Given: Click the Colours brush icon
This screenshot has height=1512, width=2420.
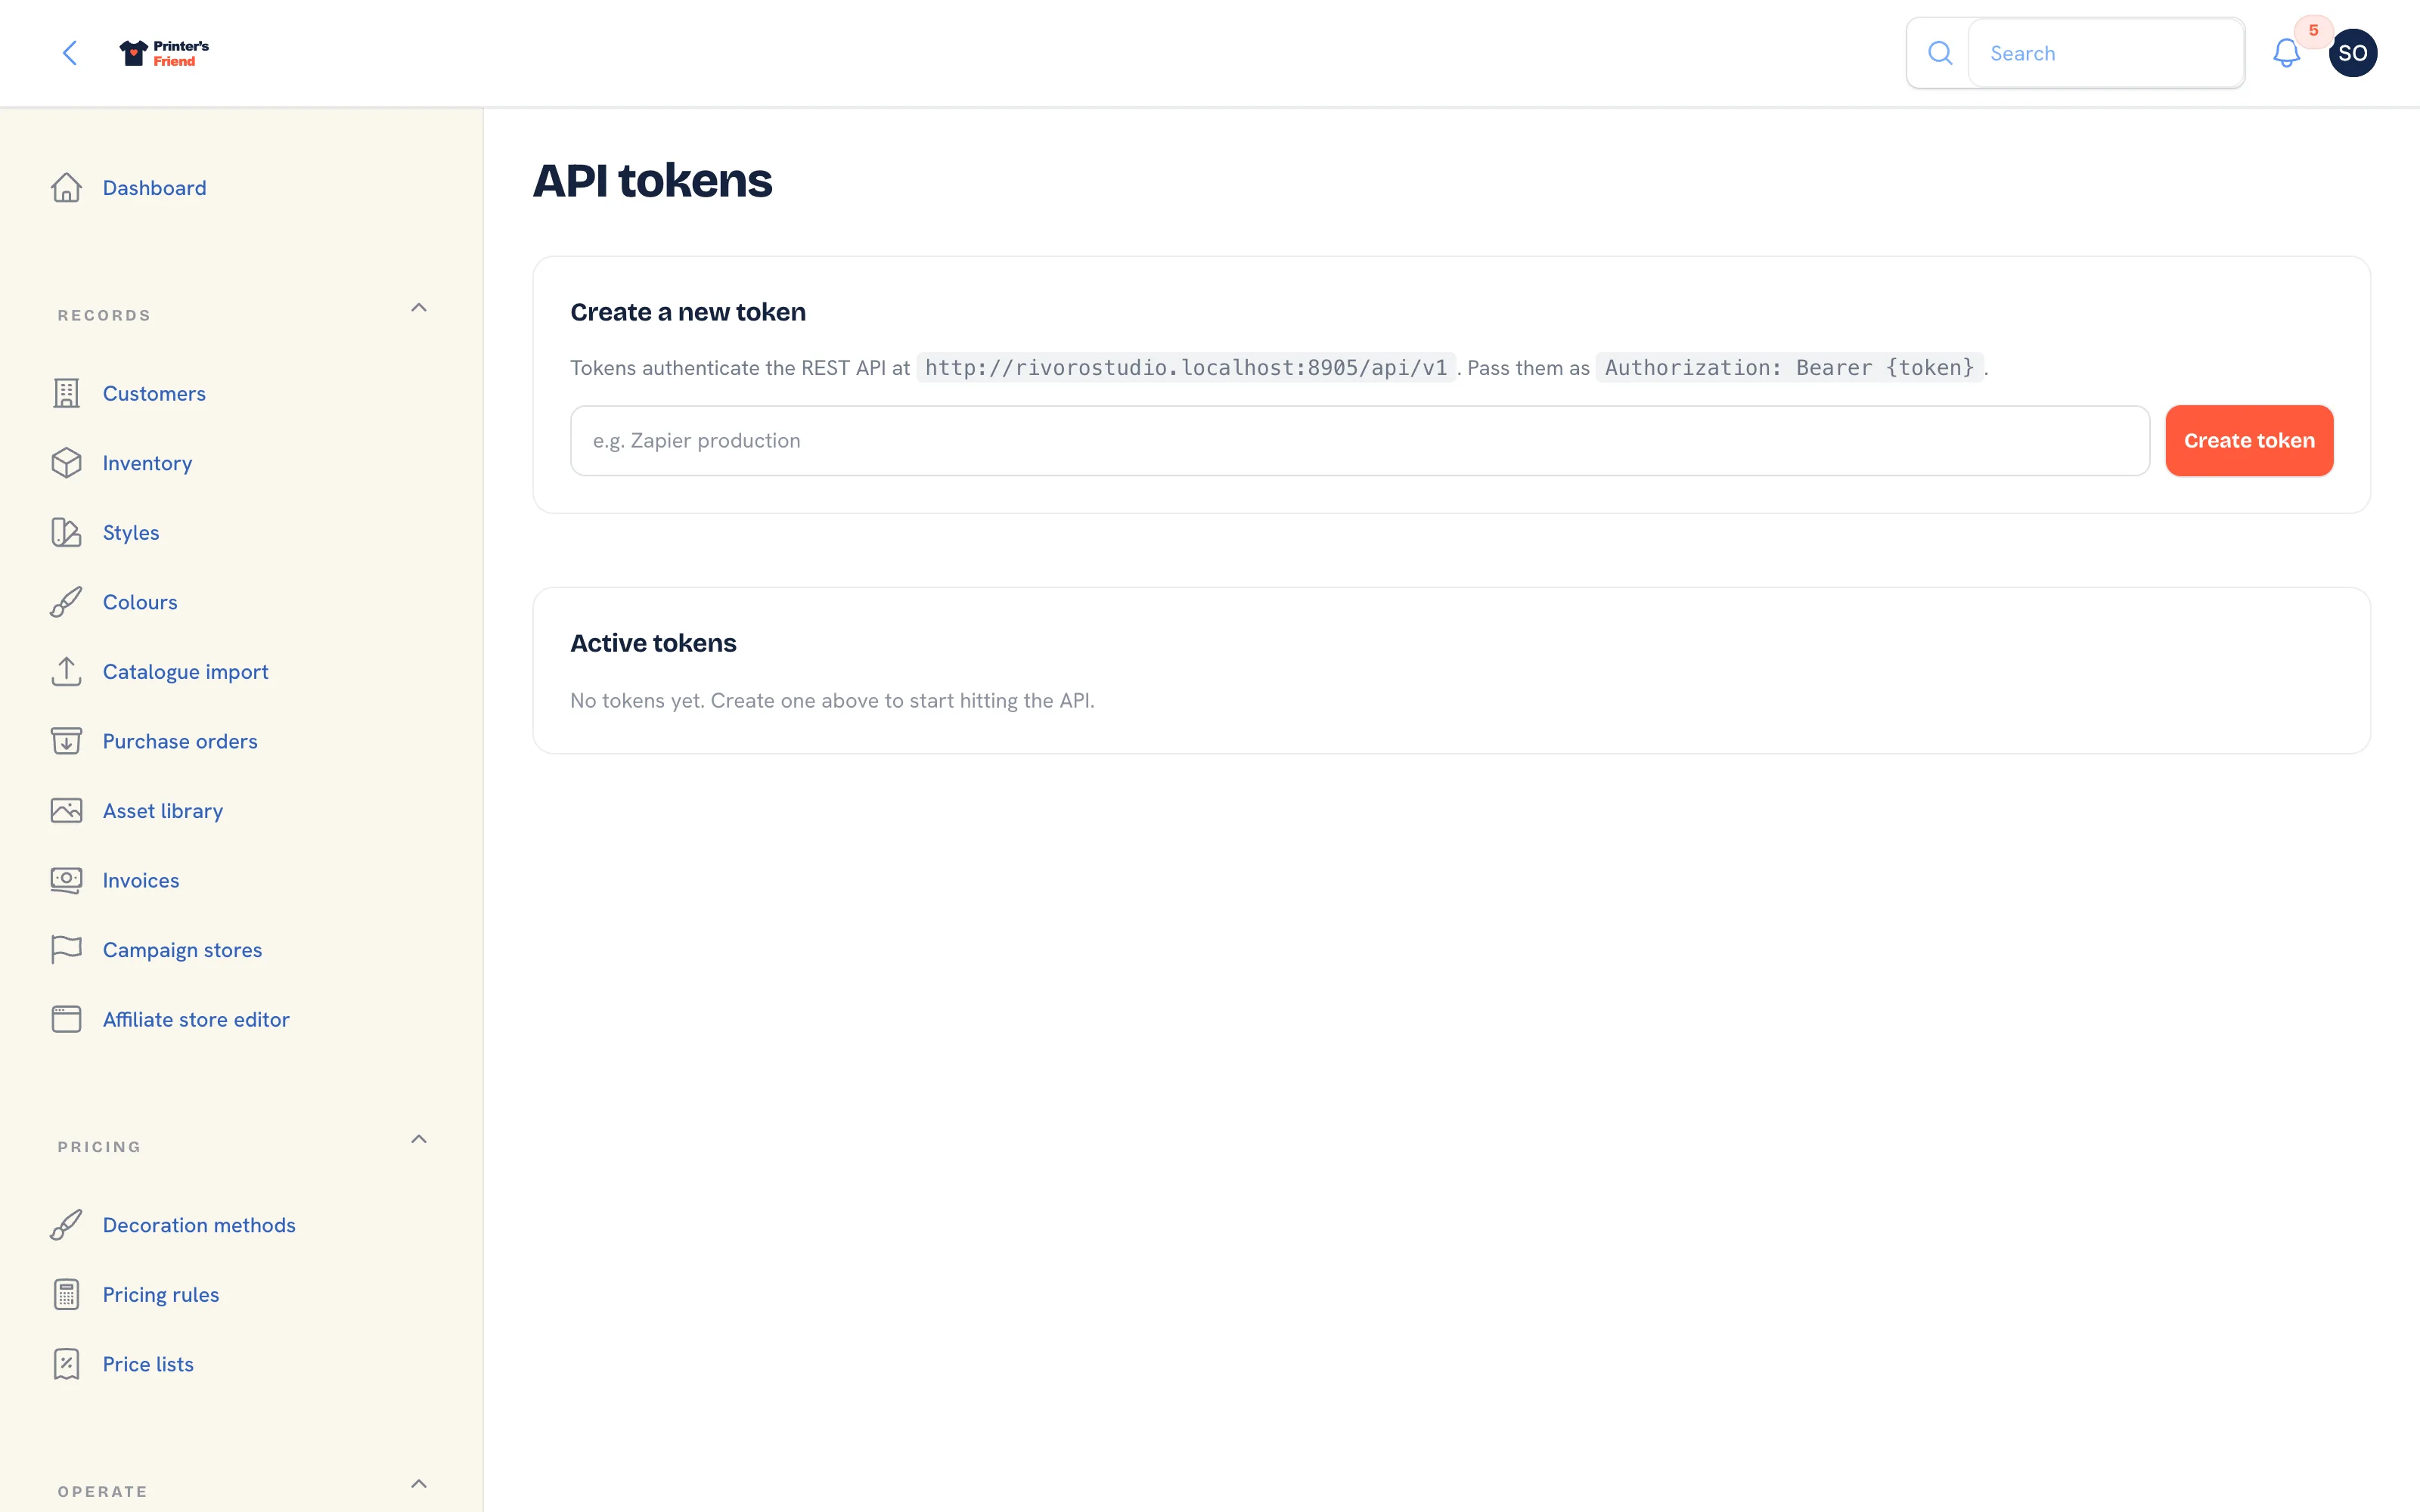Looking at the screenshot, I should point(66,602).
